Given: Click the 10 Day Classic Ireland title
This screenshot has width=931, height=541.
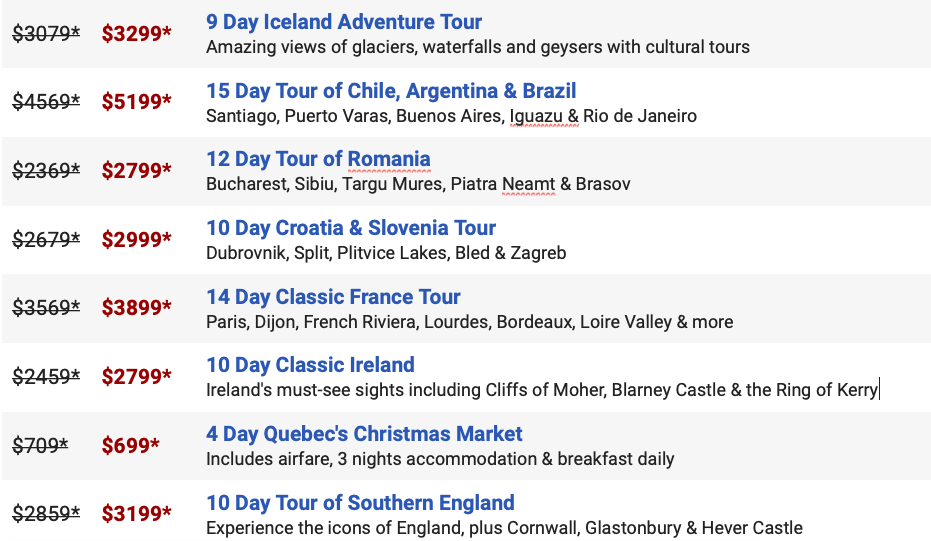Looking at the screenshot, I should (x=311, y=365).
